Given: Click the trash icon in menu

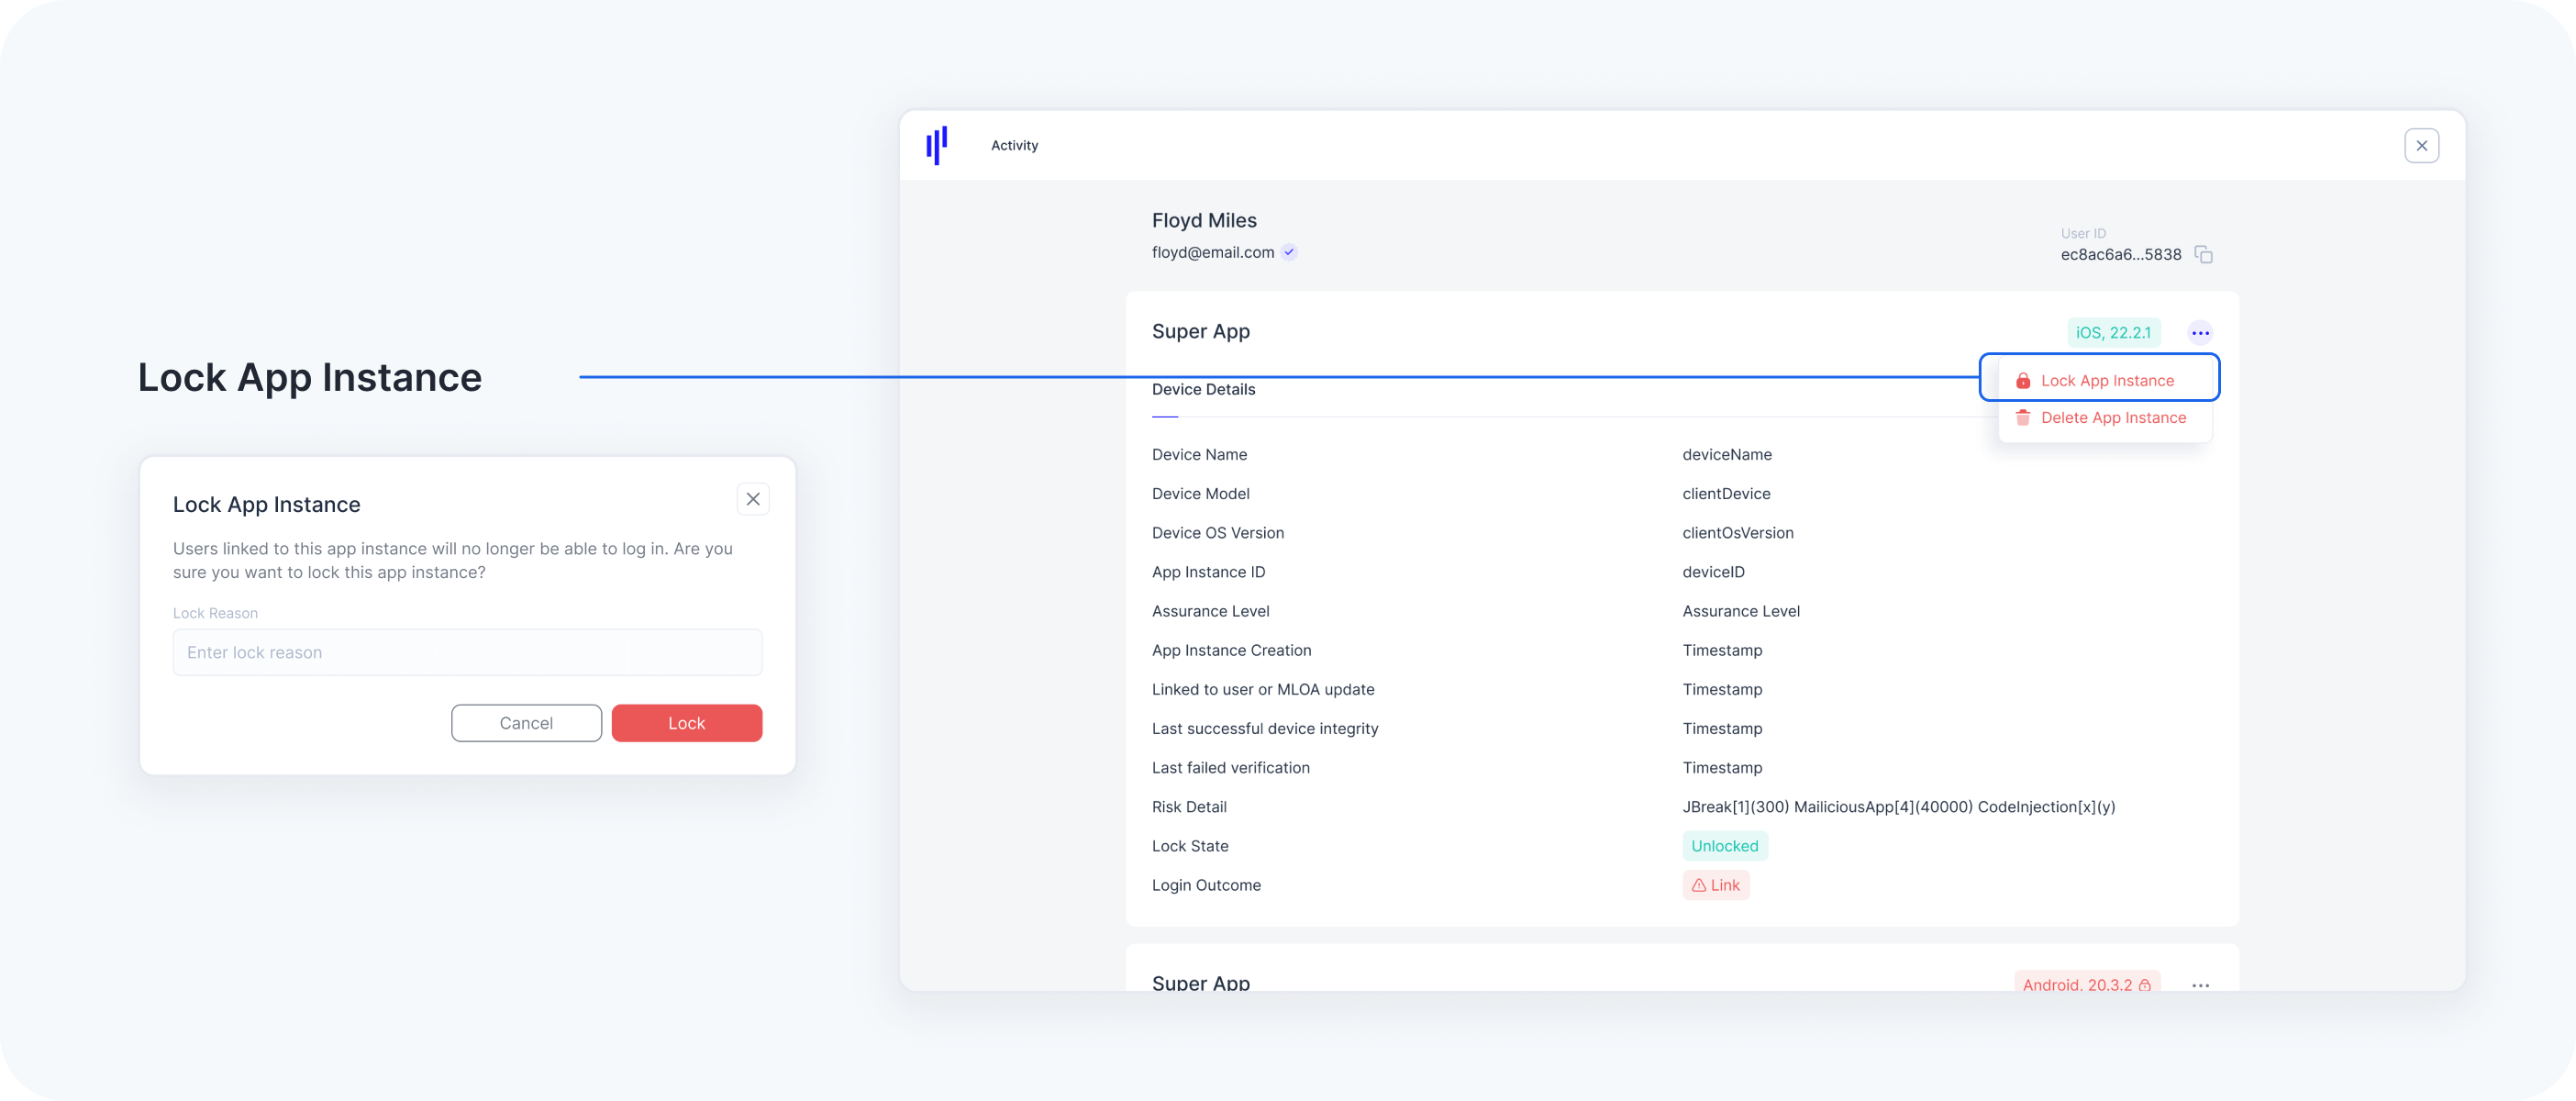Looking at the screenshot, I should pyautogui.click(x=2023, y=418).
